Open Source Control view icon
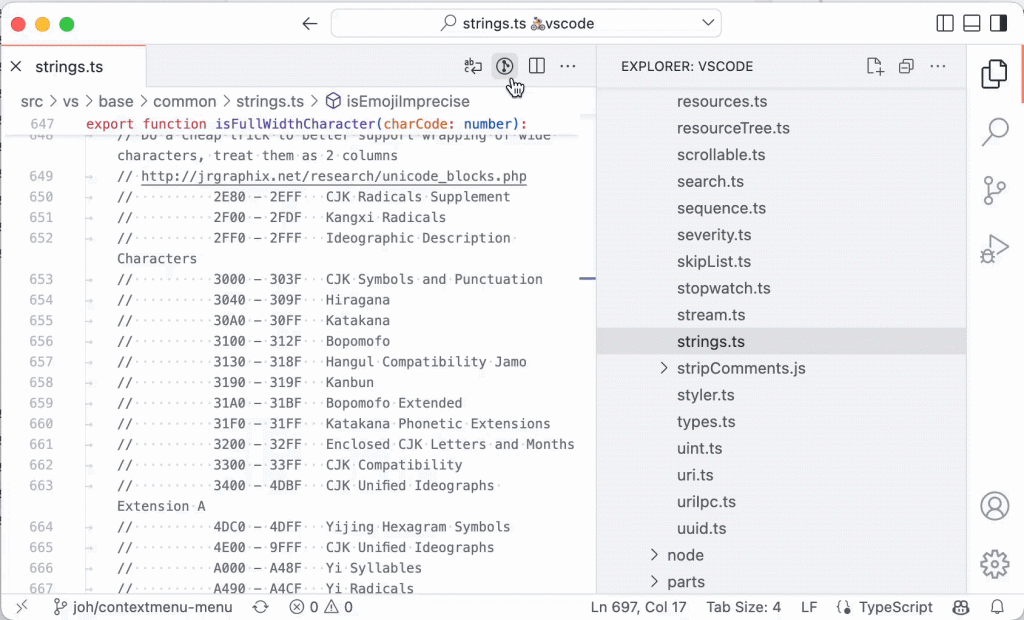Viewport: 1024px width, 620px height. (x=994, y=191)
